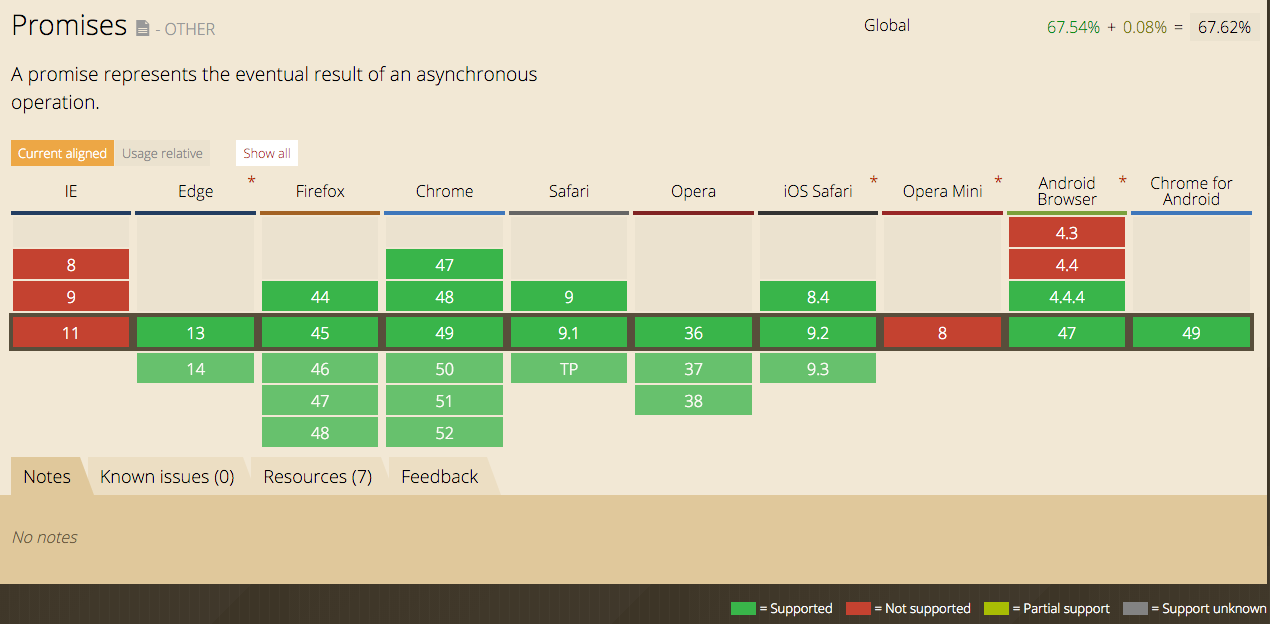
Task: Select the IE browser header
Action: 70,191
